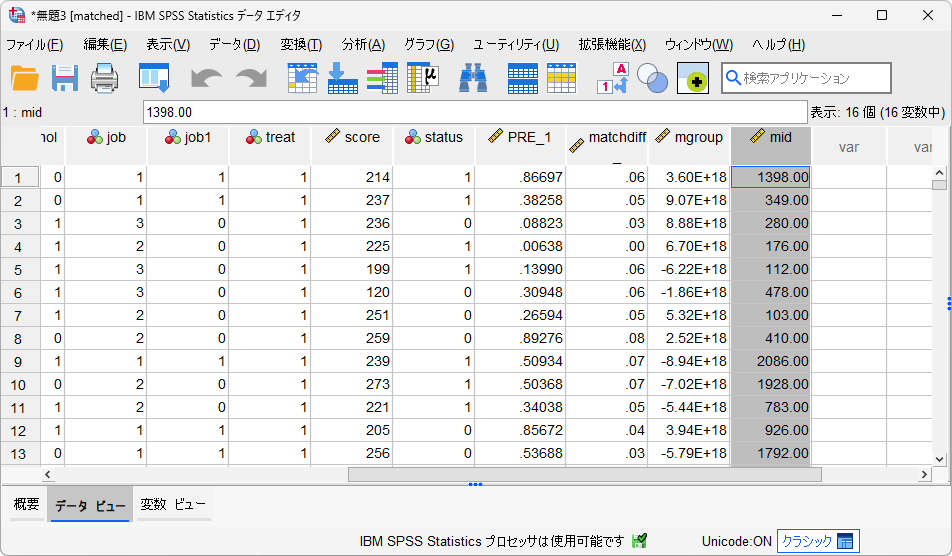Image resolution: width=952 pixels, height=556 pixels.
Task: Select row header number 5
Action: click(x=18, y=270)
